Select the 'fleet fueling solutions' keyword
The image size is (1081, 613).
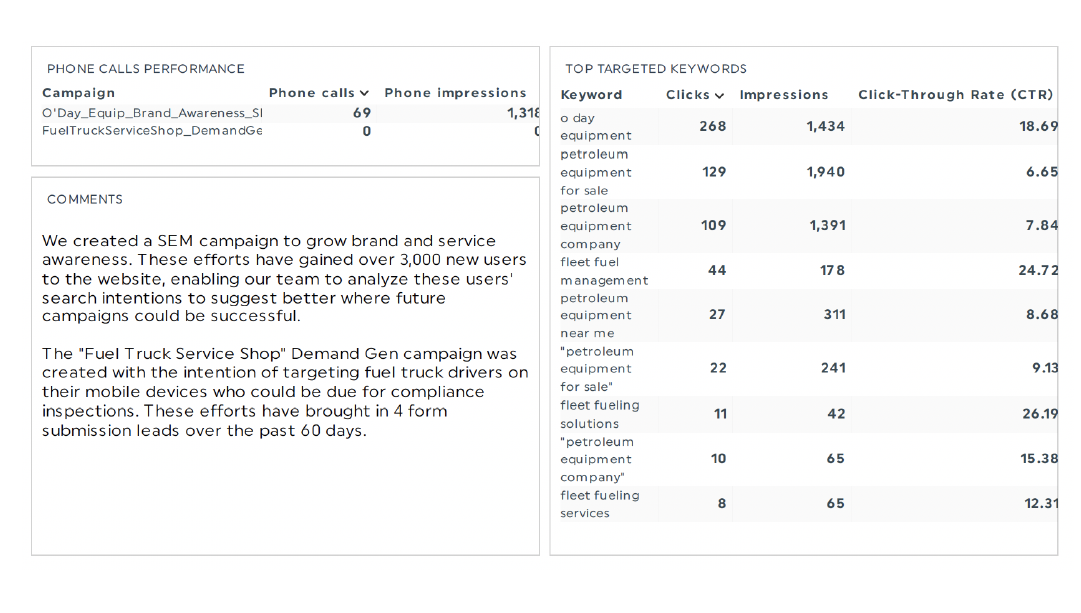coord(600,414)
